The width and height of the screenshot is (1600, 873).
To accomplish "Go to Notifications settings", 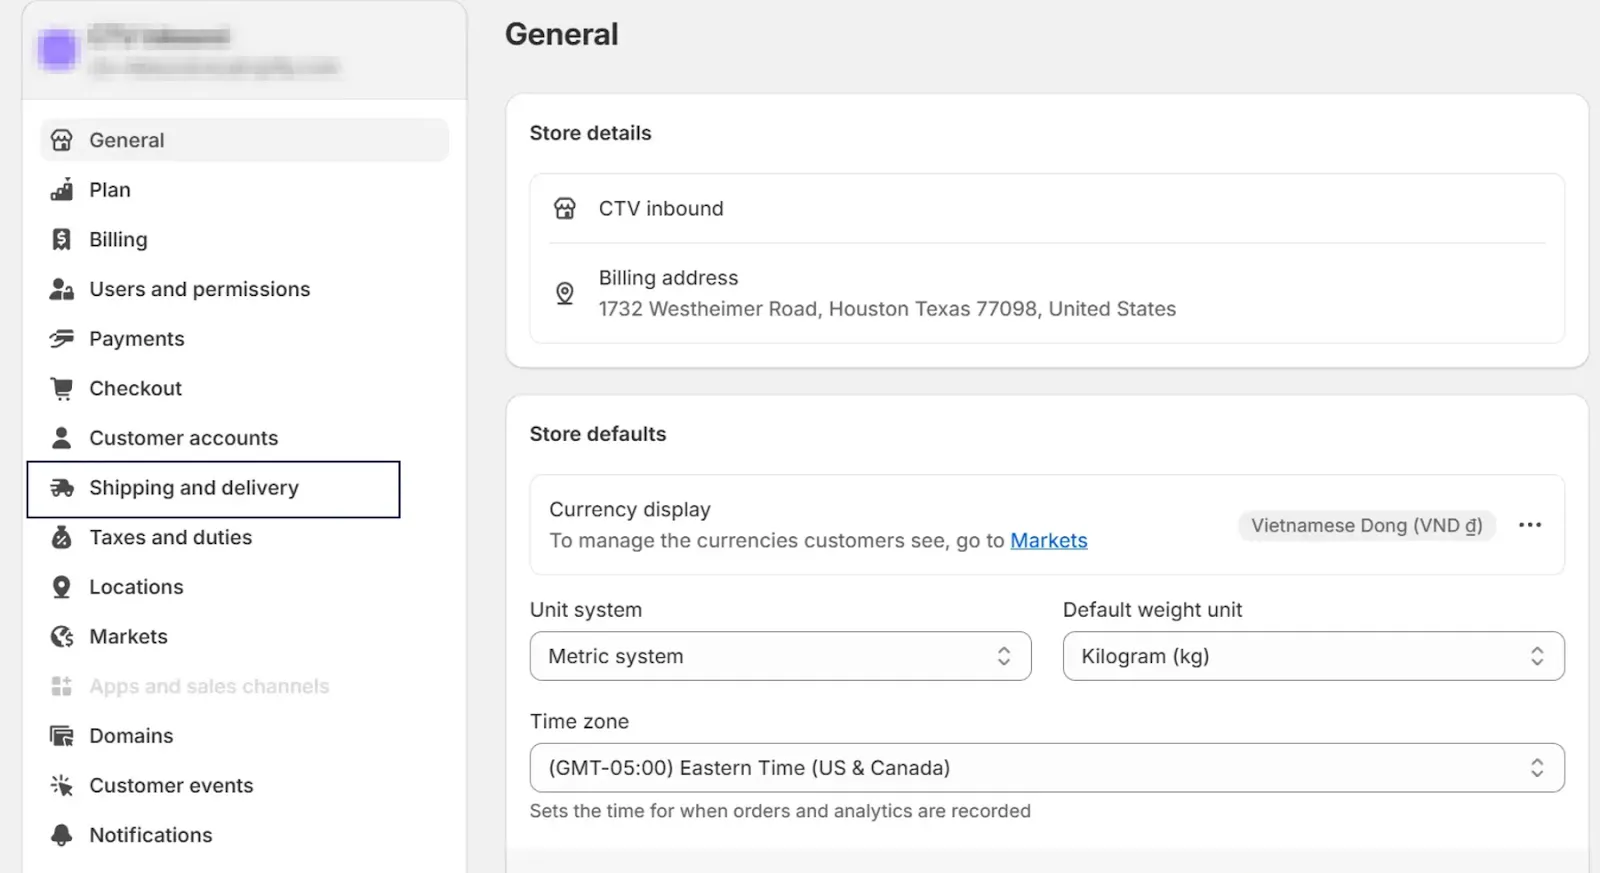I will tap(245, 835).
